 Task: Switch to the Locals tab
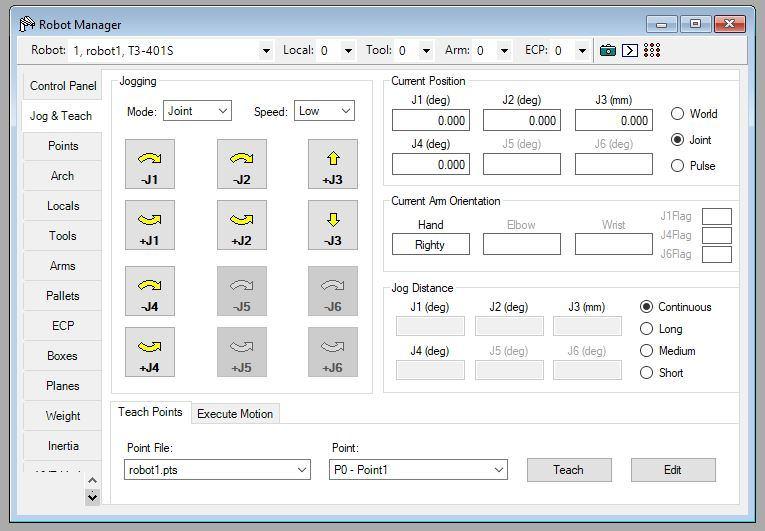[x=62, y=206]
